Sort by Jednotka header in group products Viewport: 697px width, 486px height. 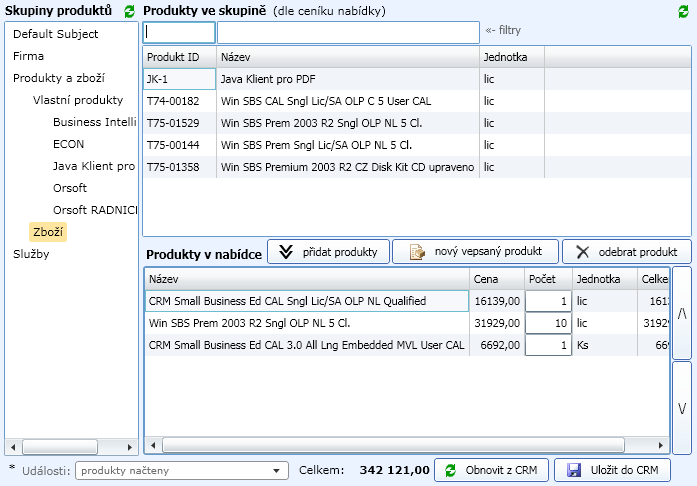pos(512,57)
